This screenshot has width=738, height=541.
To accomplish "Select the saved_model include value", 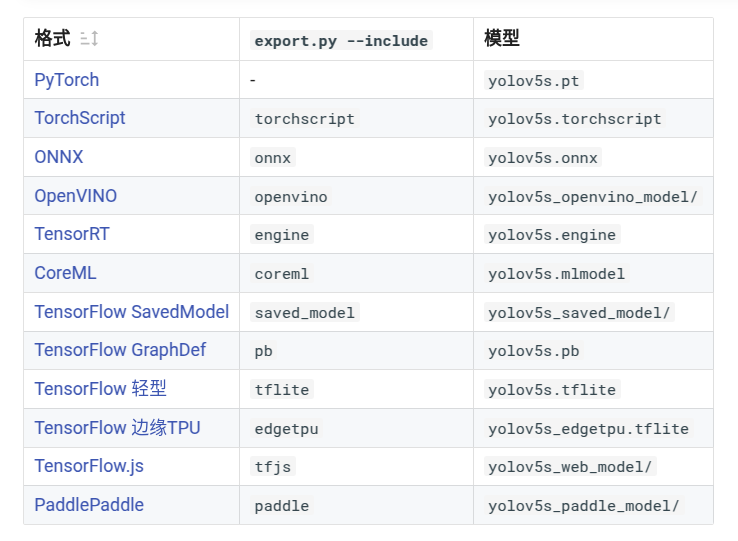I will (x=305, y=313).
